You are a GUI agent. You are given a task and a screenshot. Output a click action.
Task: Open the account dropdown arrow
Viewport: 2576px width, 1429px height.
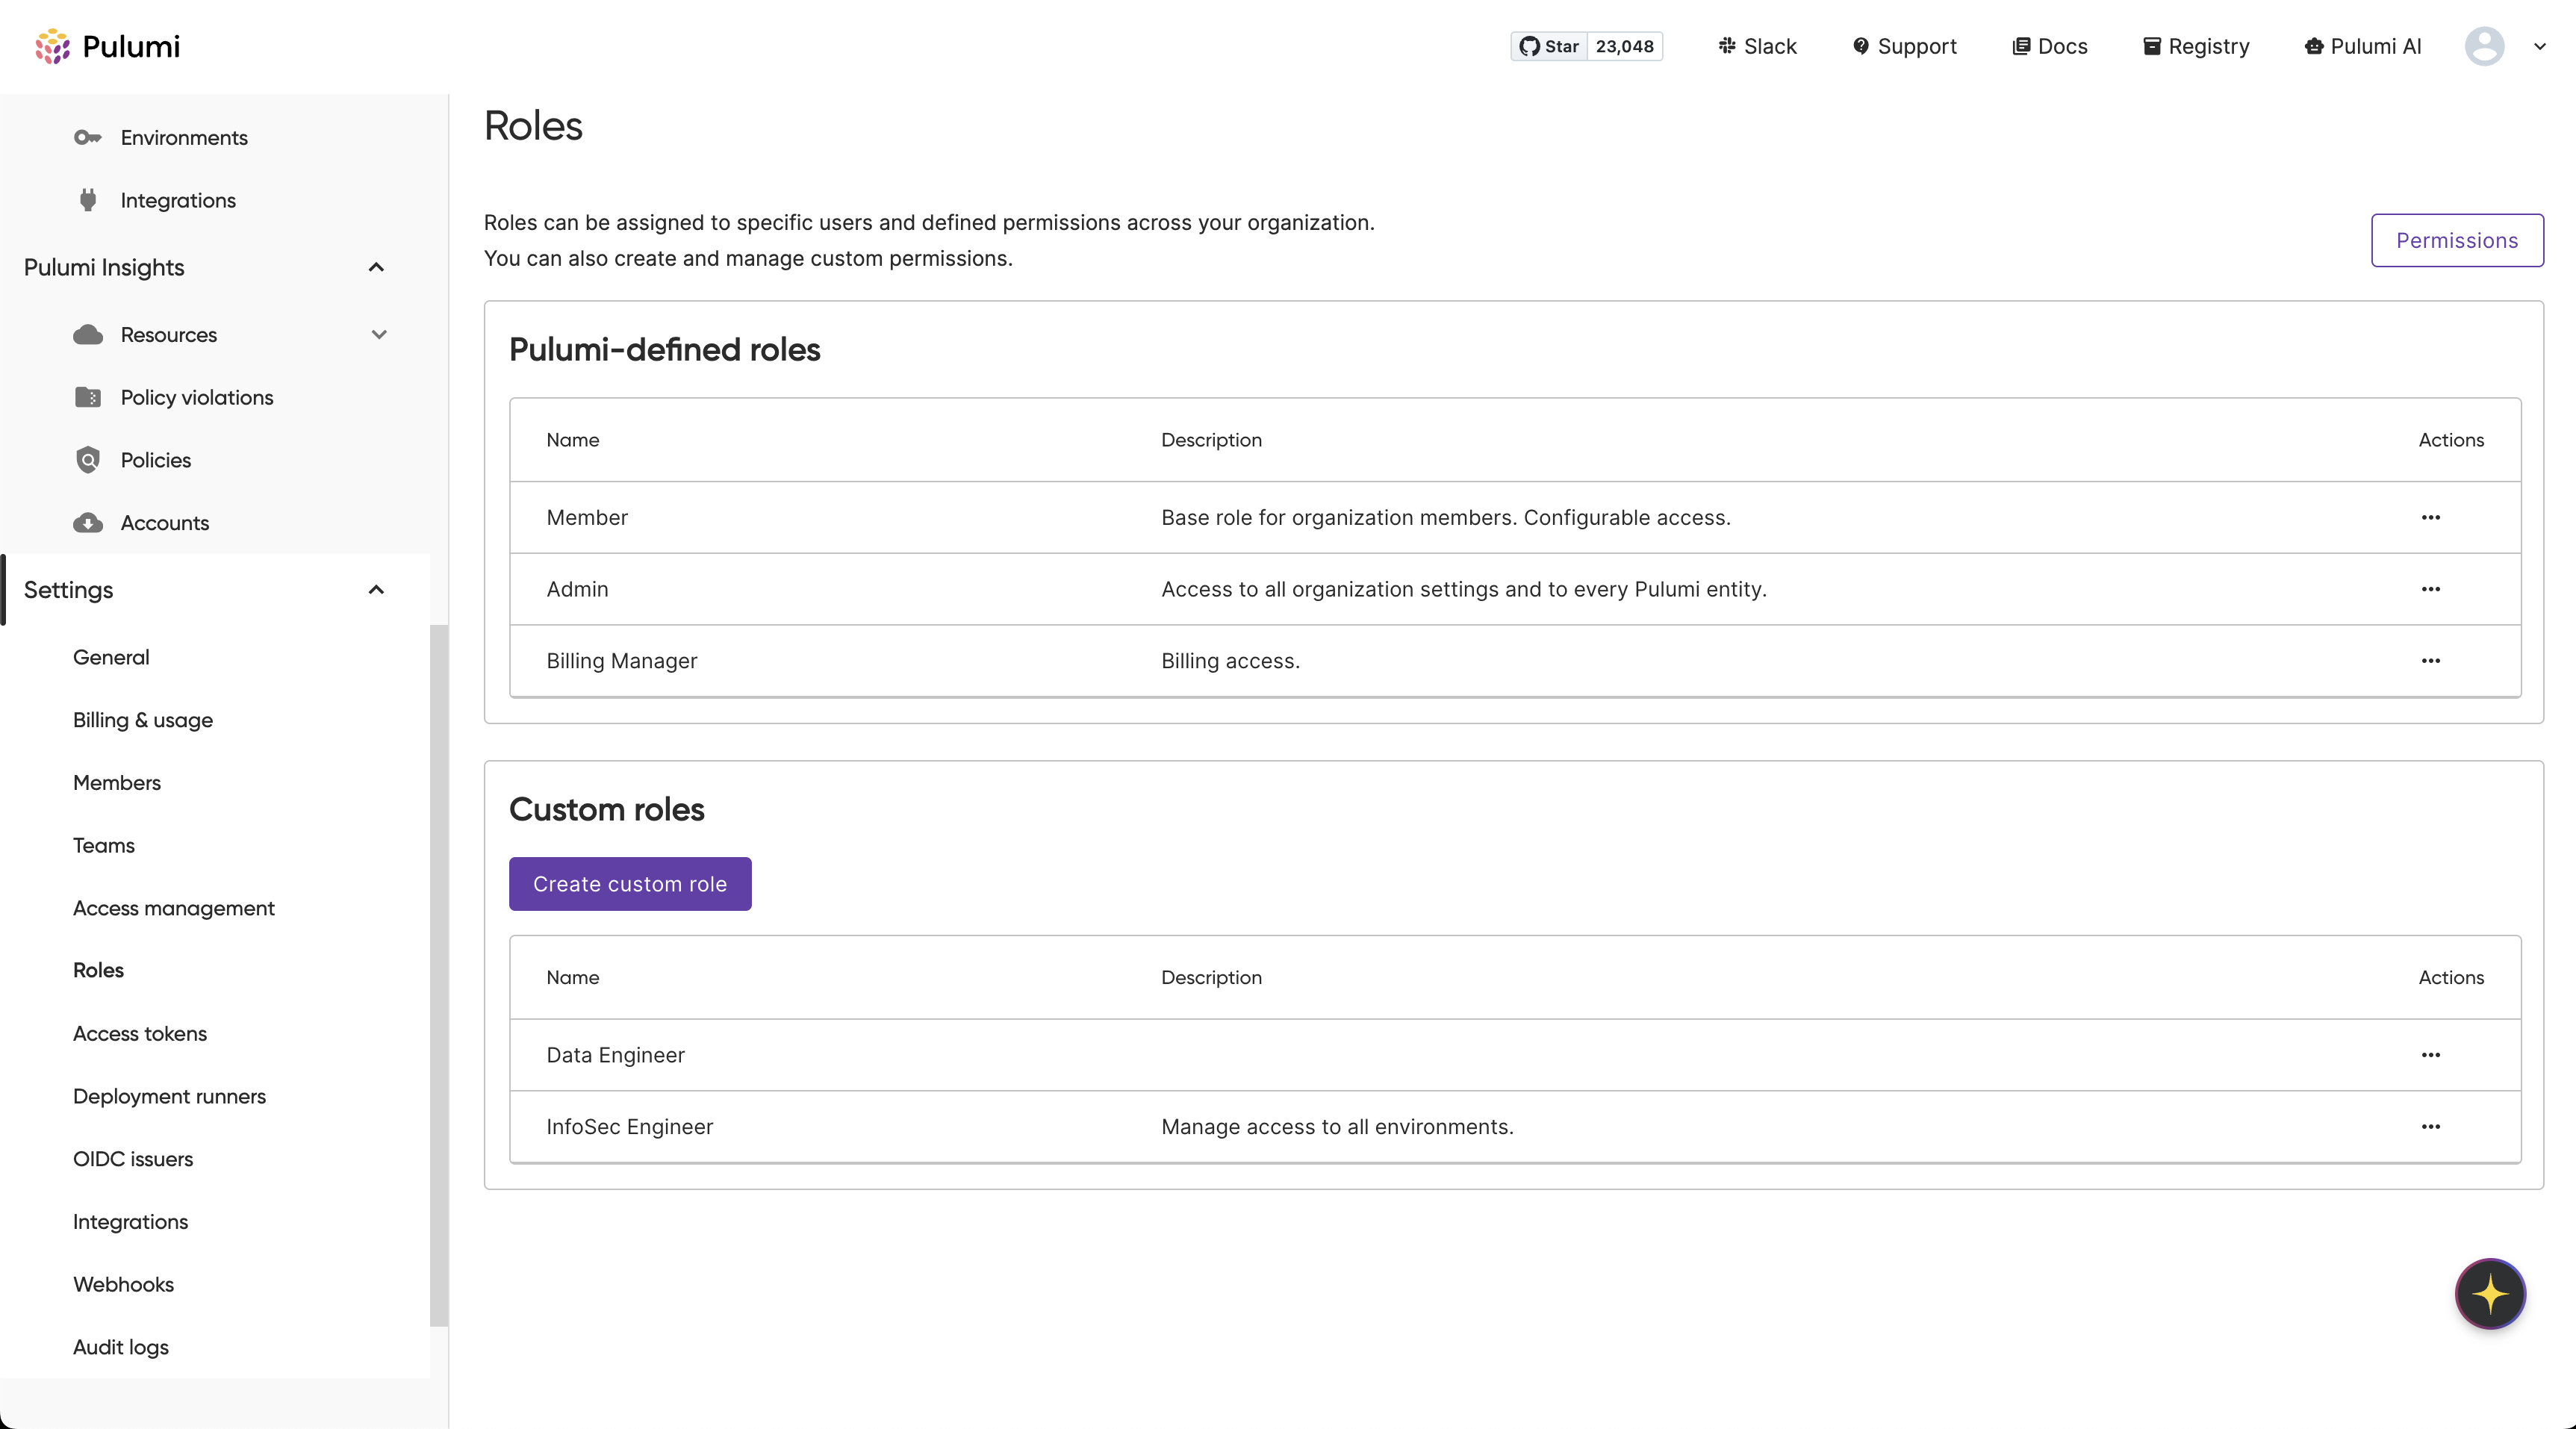click(2540, 46)
